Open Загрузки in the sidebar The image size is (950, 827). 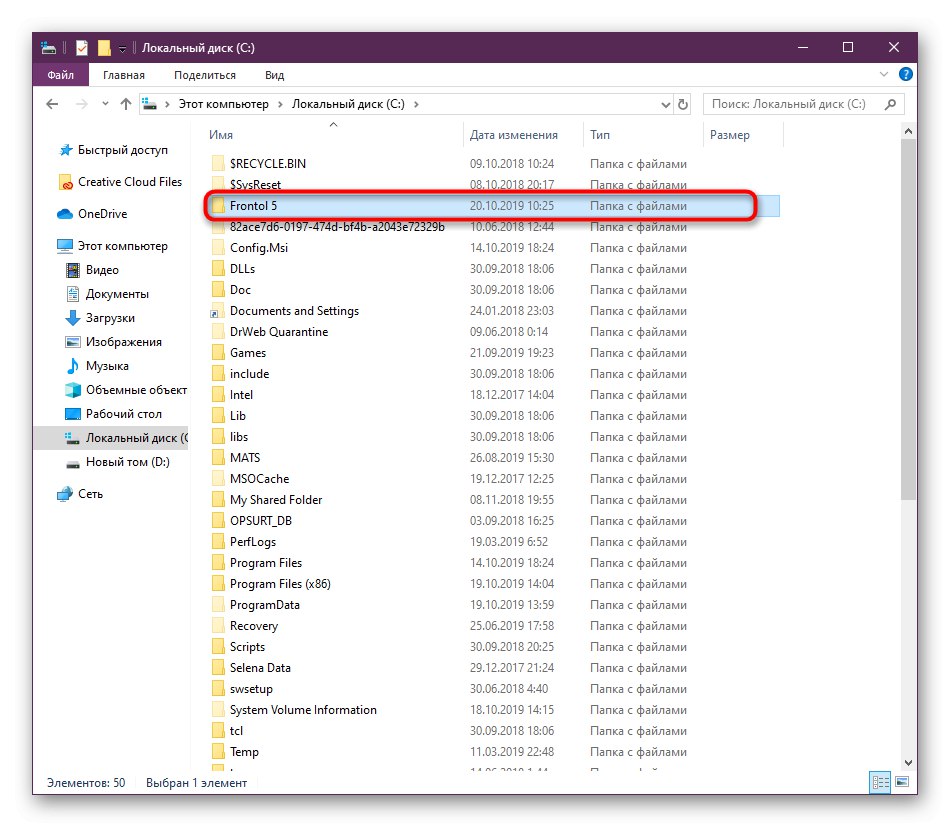tap(100, 318)
